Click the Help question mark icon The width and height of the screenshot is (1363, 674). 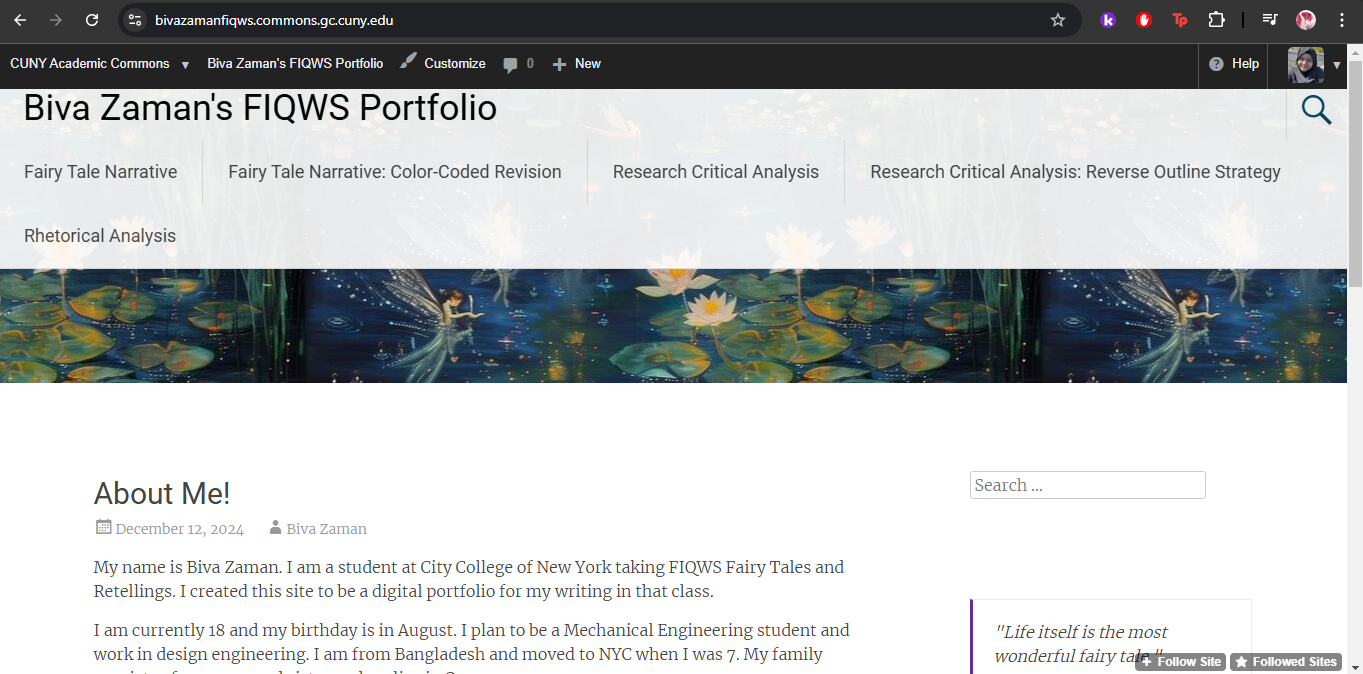[x=1216, y=64]
